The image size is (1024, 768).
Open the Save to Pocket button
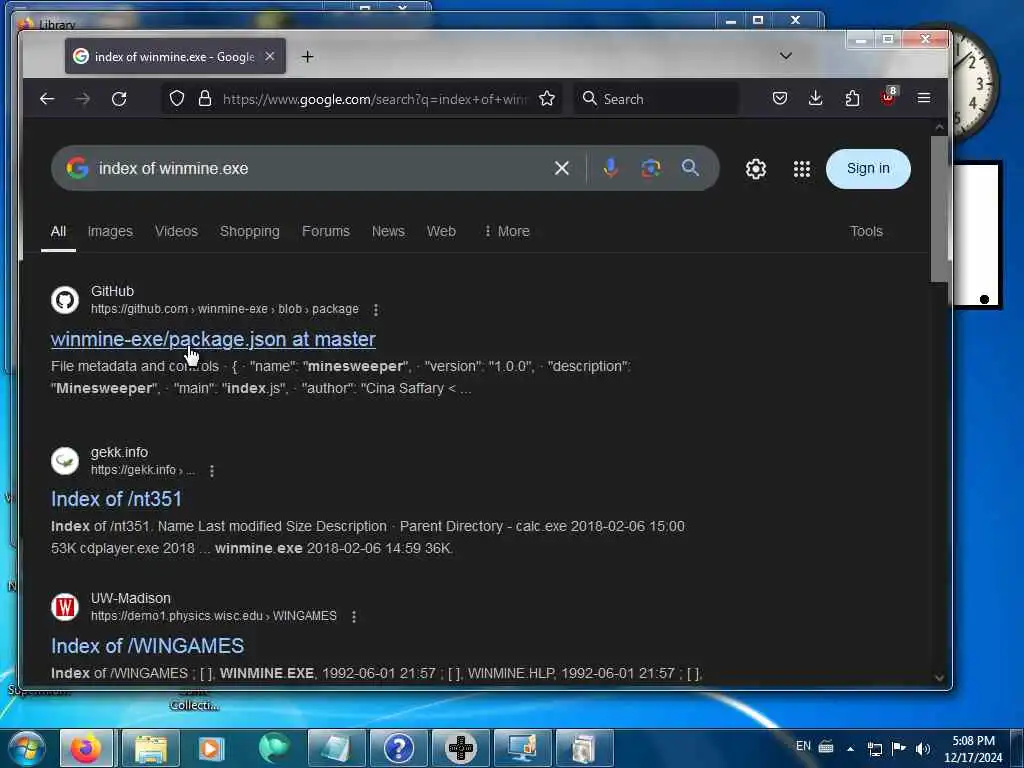779,99
